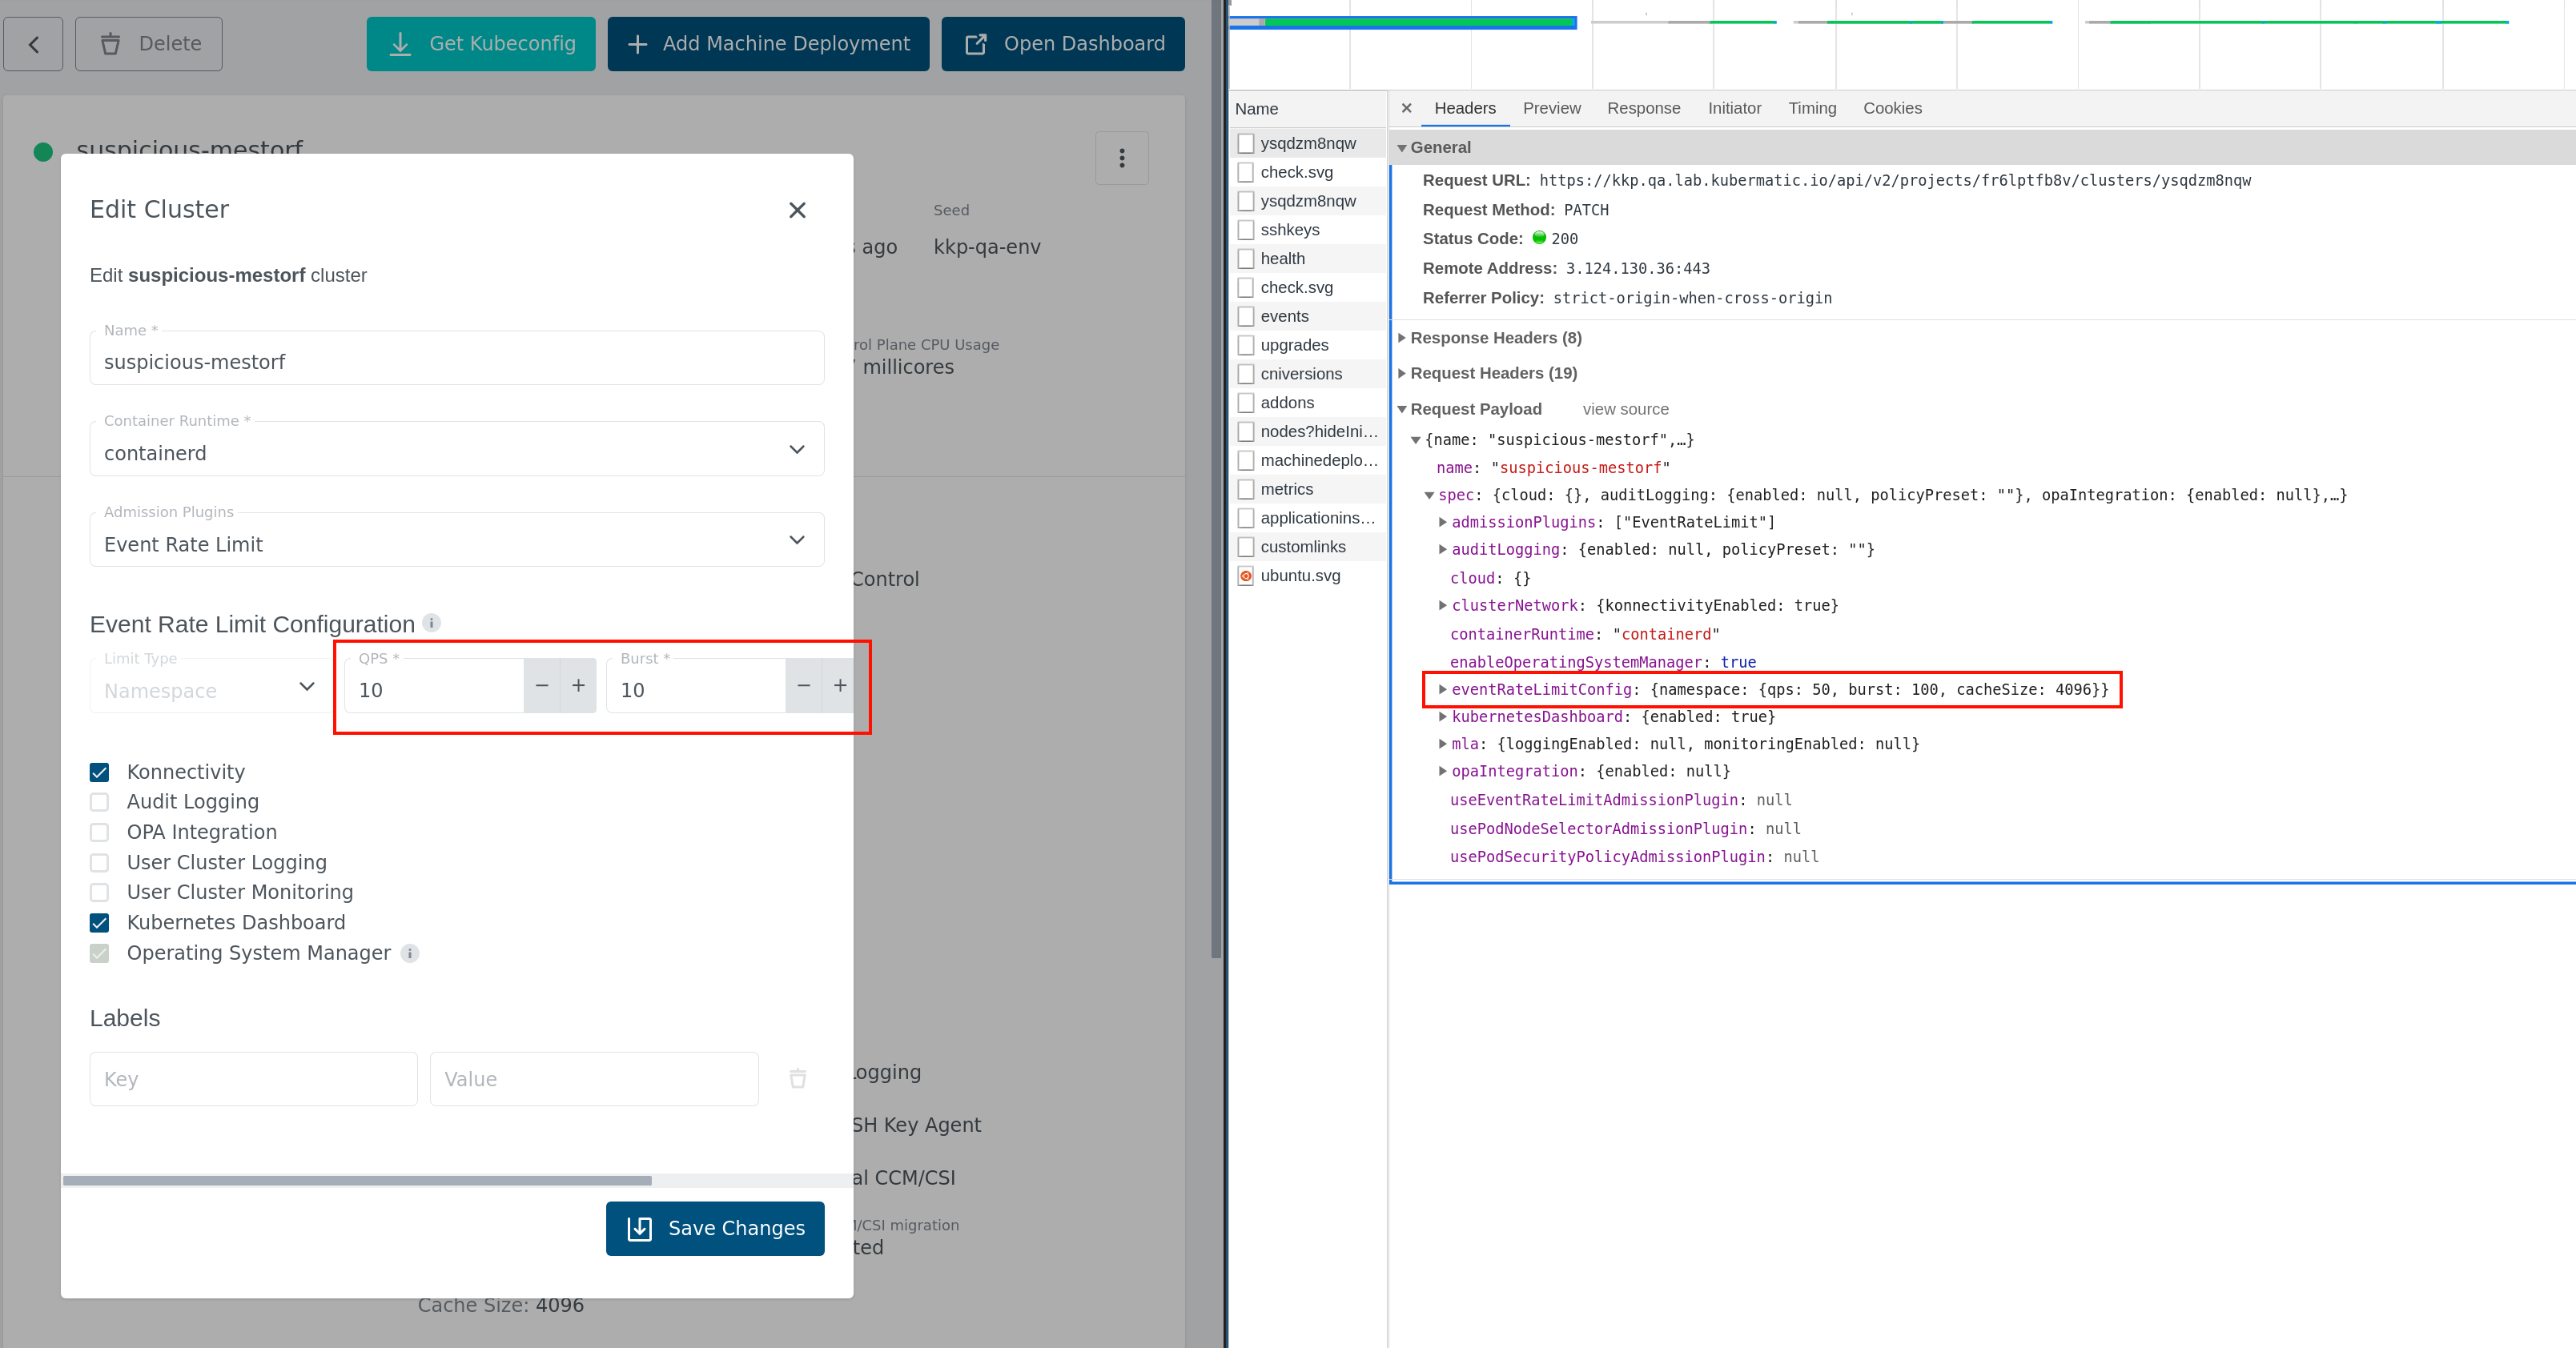Click info icon beside Operating System Manager
The image size is (2576, 1348).
409,953
